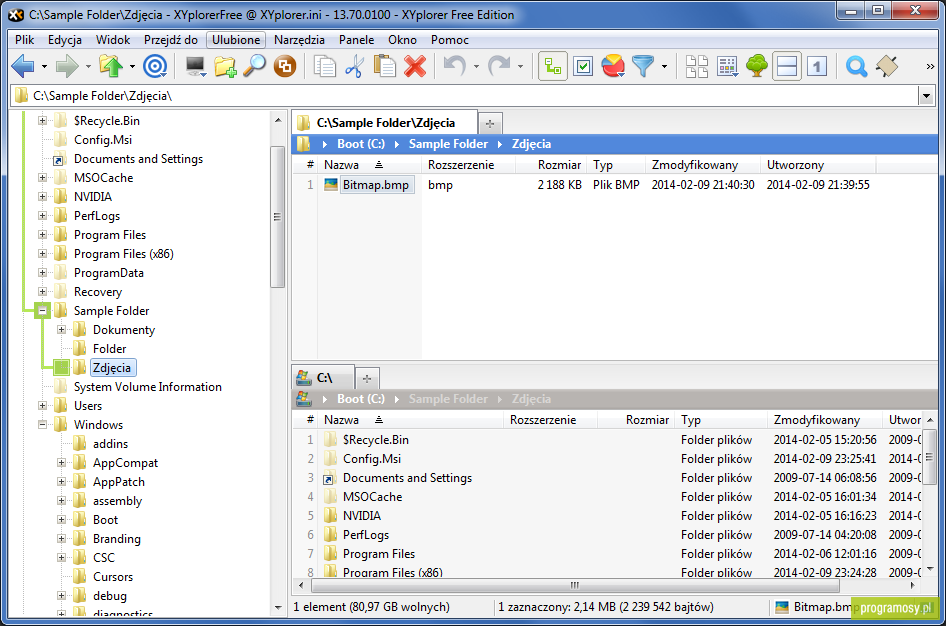
Task: Open the Ulubione menu
Action: point(236,40)
